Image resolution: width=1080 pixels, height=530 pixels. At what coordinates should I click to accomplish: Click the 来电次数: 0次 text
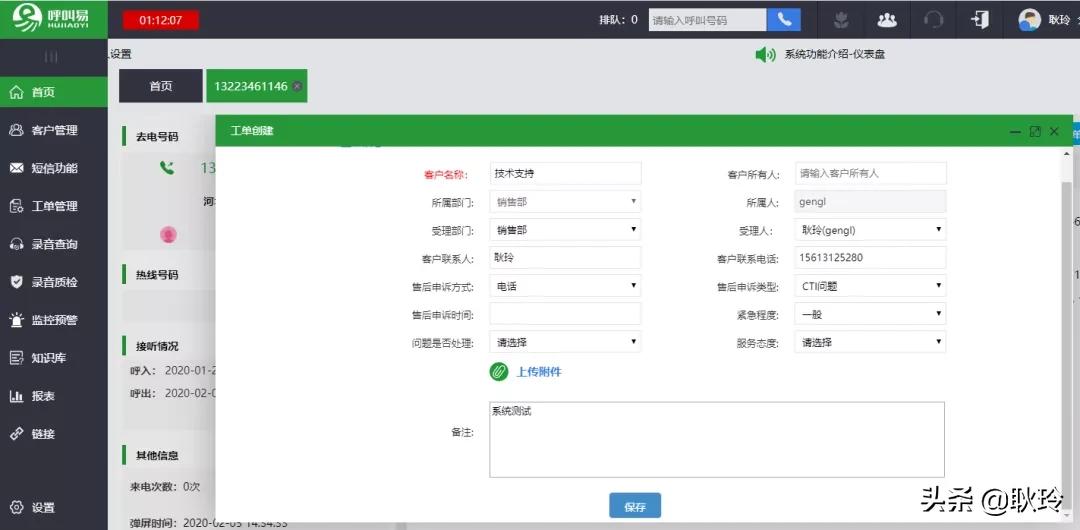point(165,487)
